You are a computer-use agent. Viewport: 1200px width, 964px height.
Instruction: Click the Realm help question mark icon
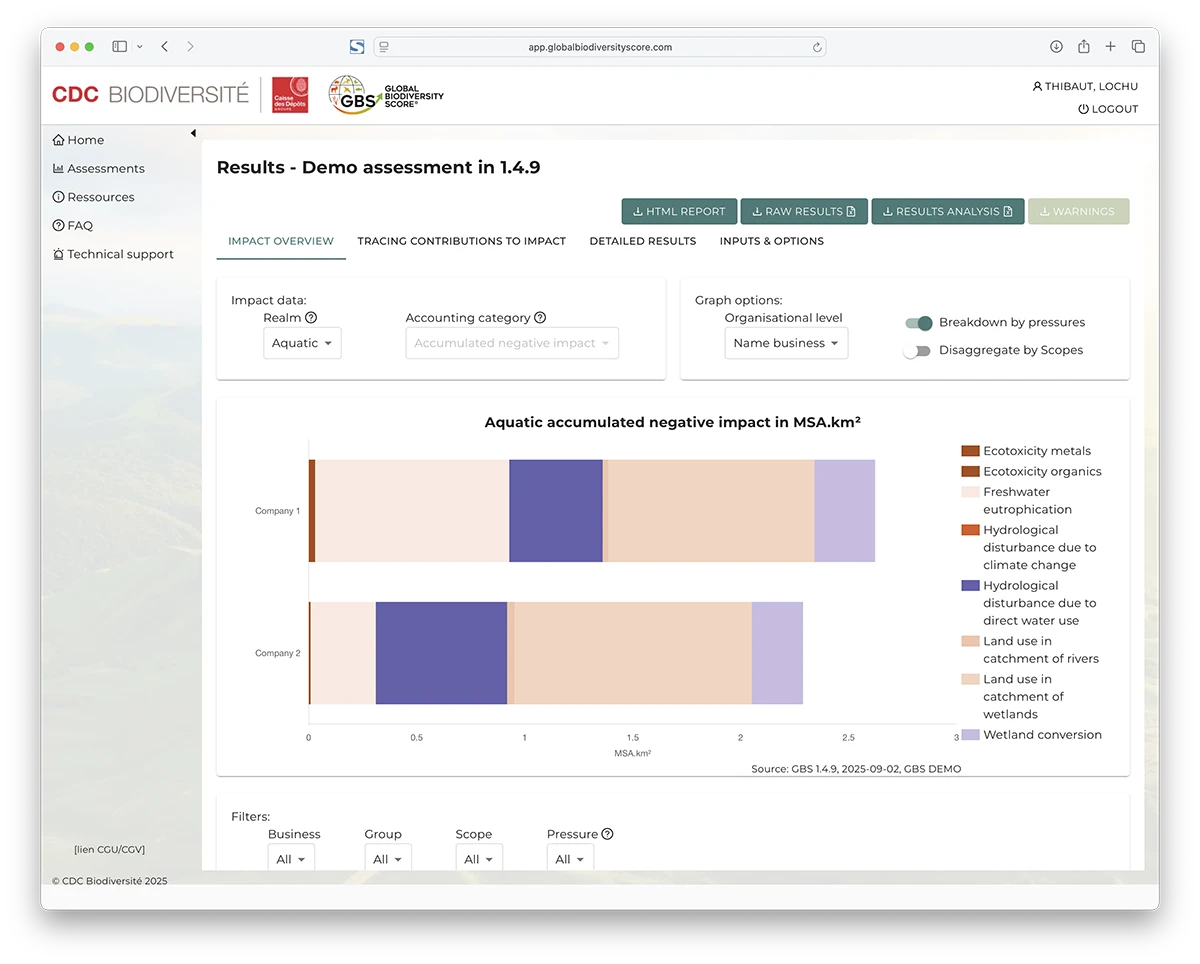[311, 318]
